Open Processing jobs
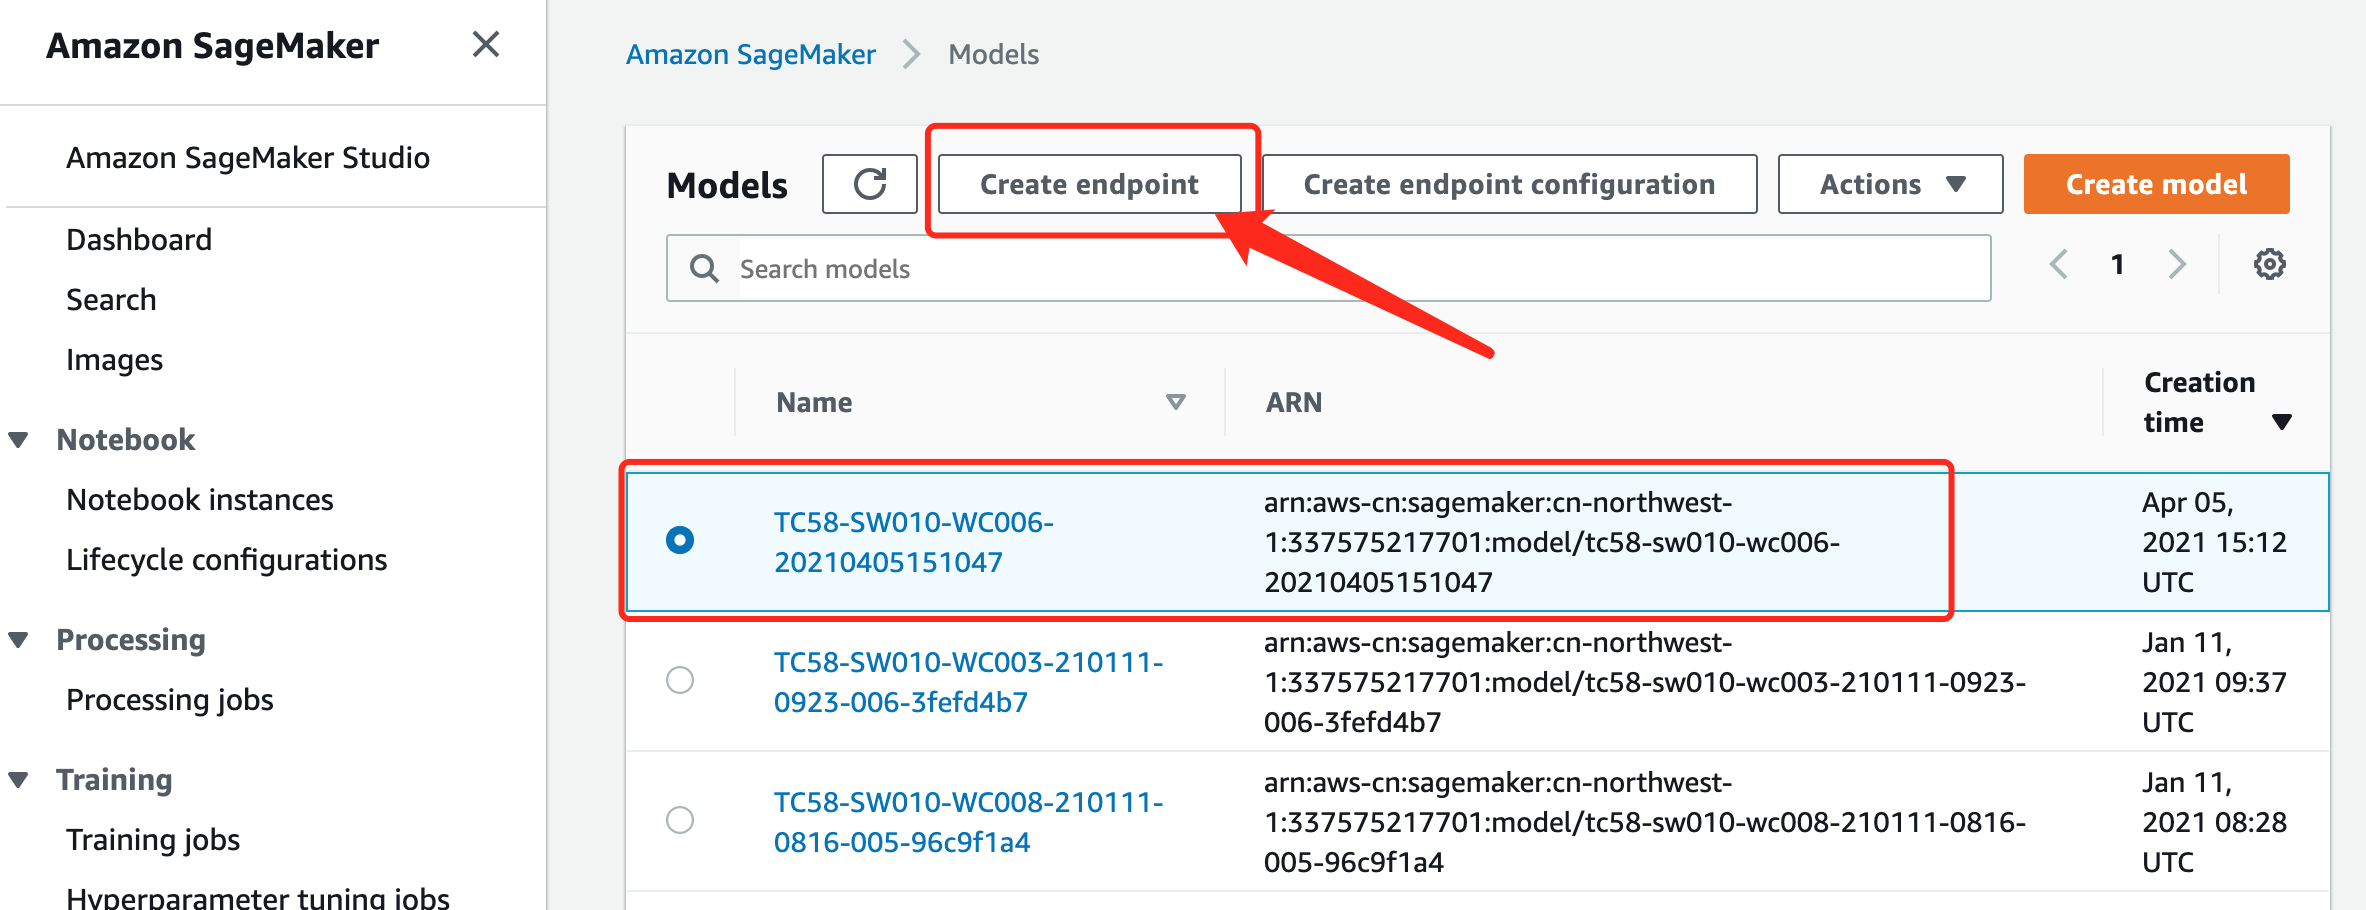Viewport: 2366px width, 910px height. point(170,700)
